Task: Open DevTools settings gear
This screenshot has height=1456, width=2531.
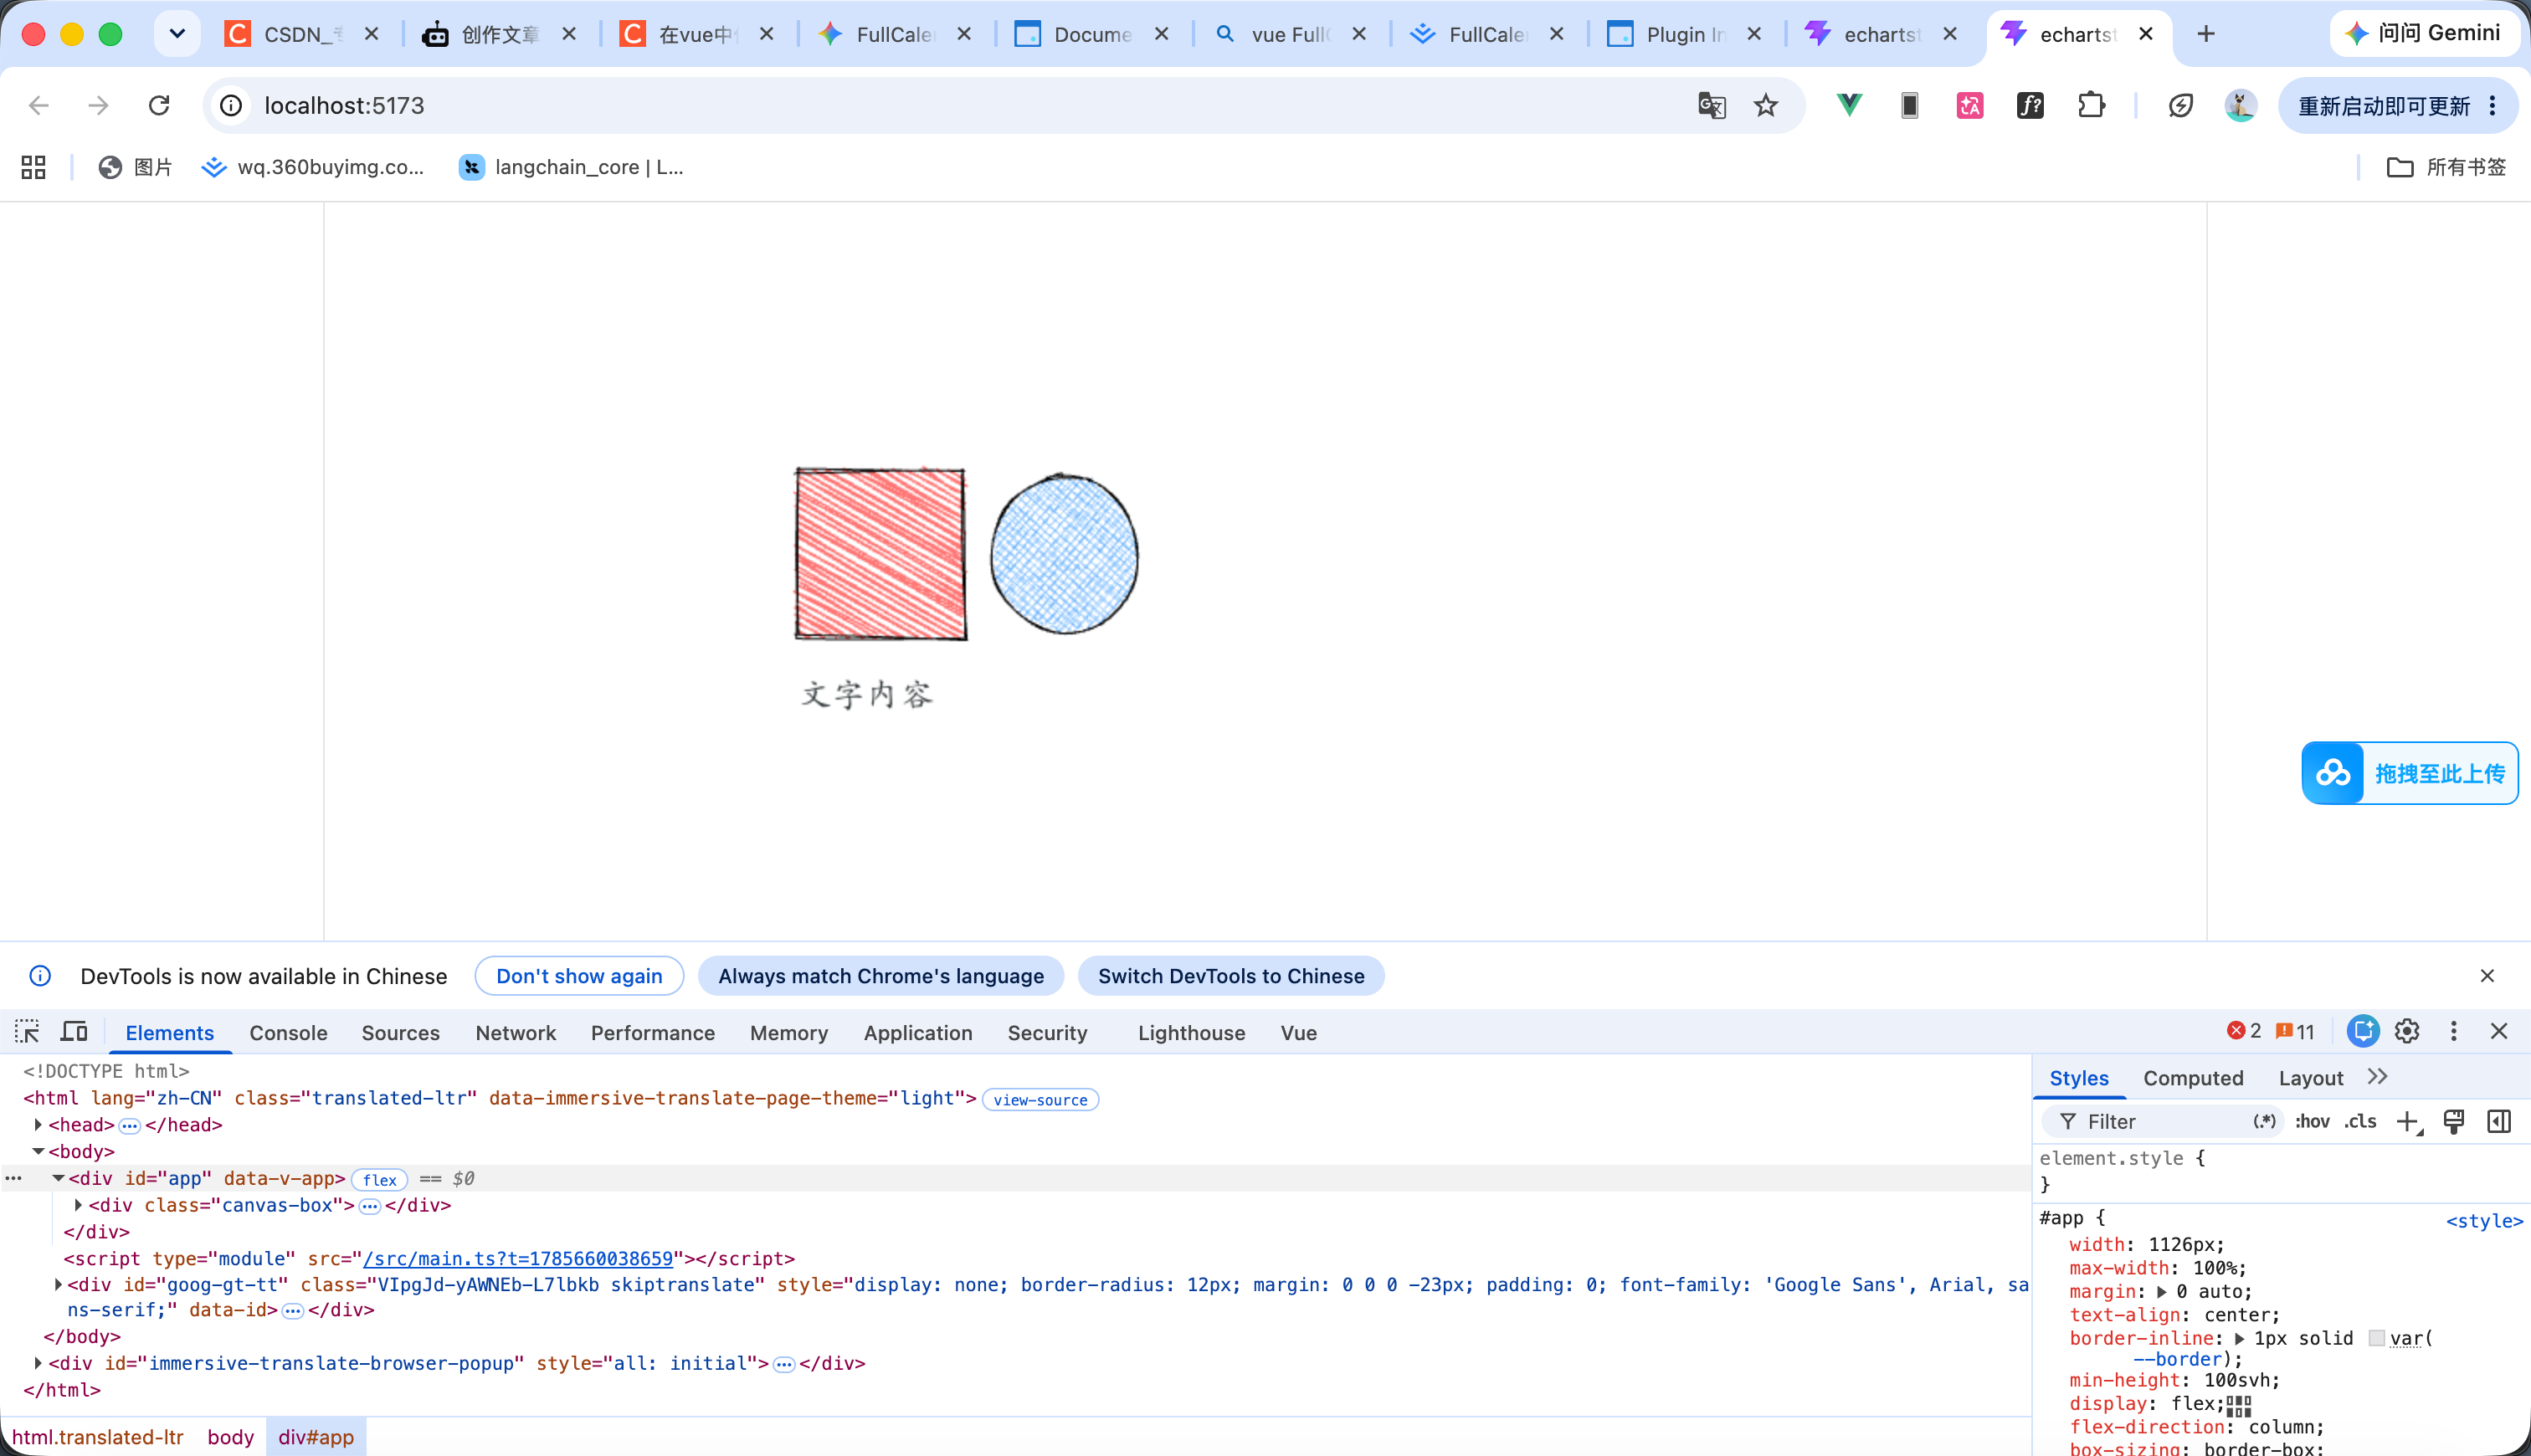Action: pos(2407,1031)
